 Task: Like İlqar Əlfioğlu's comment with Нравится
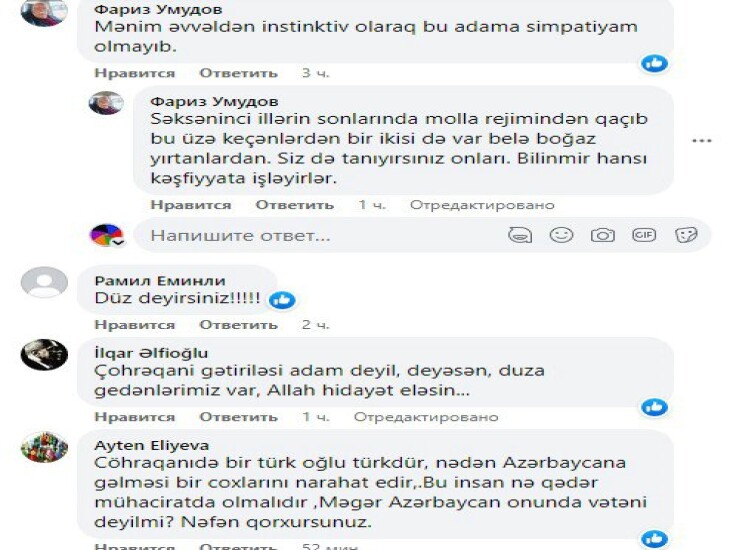pos(135,416)
